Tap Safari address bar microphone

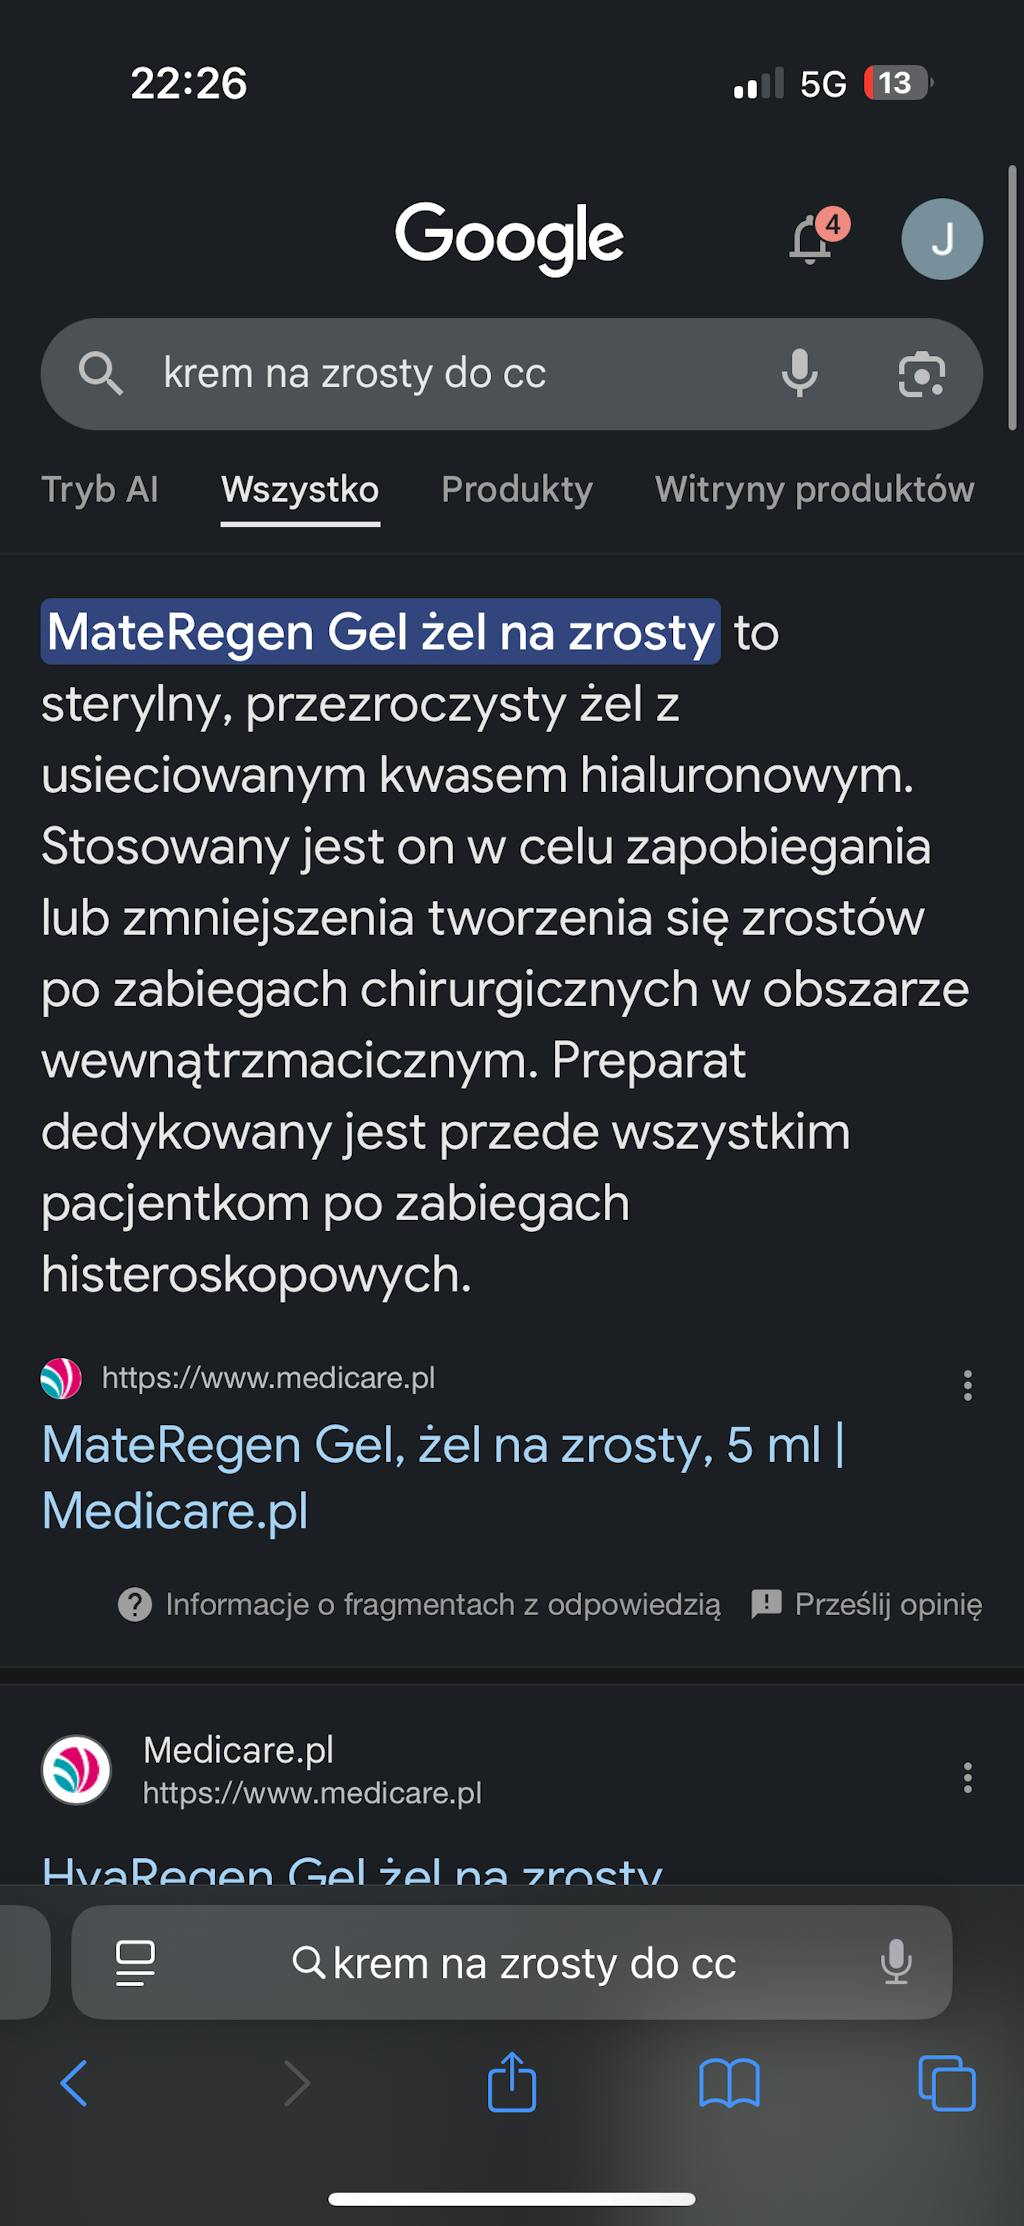[x=896, y=1963]
